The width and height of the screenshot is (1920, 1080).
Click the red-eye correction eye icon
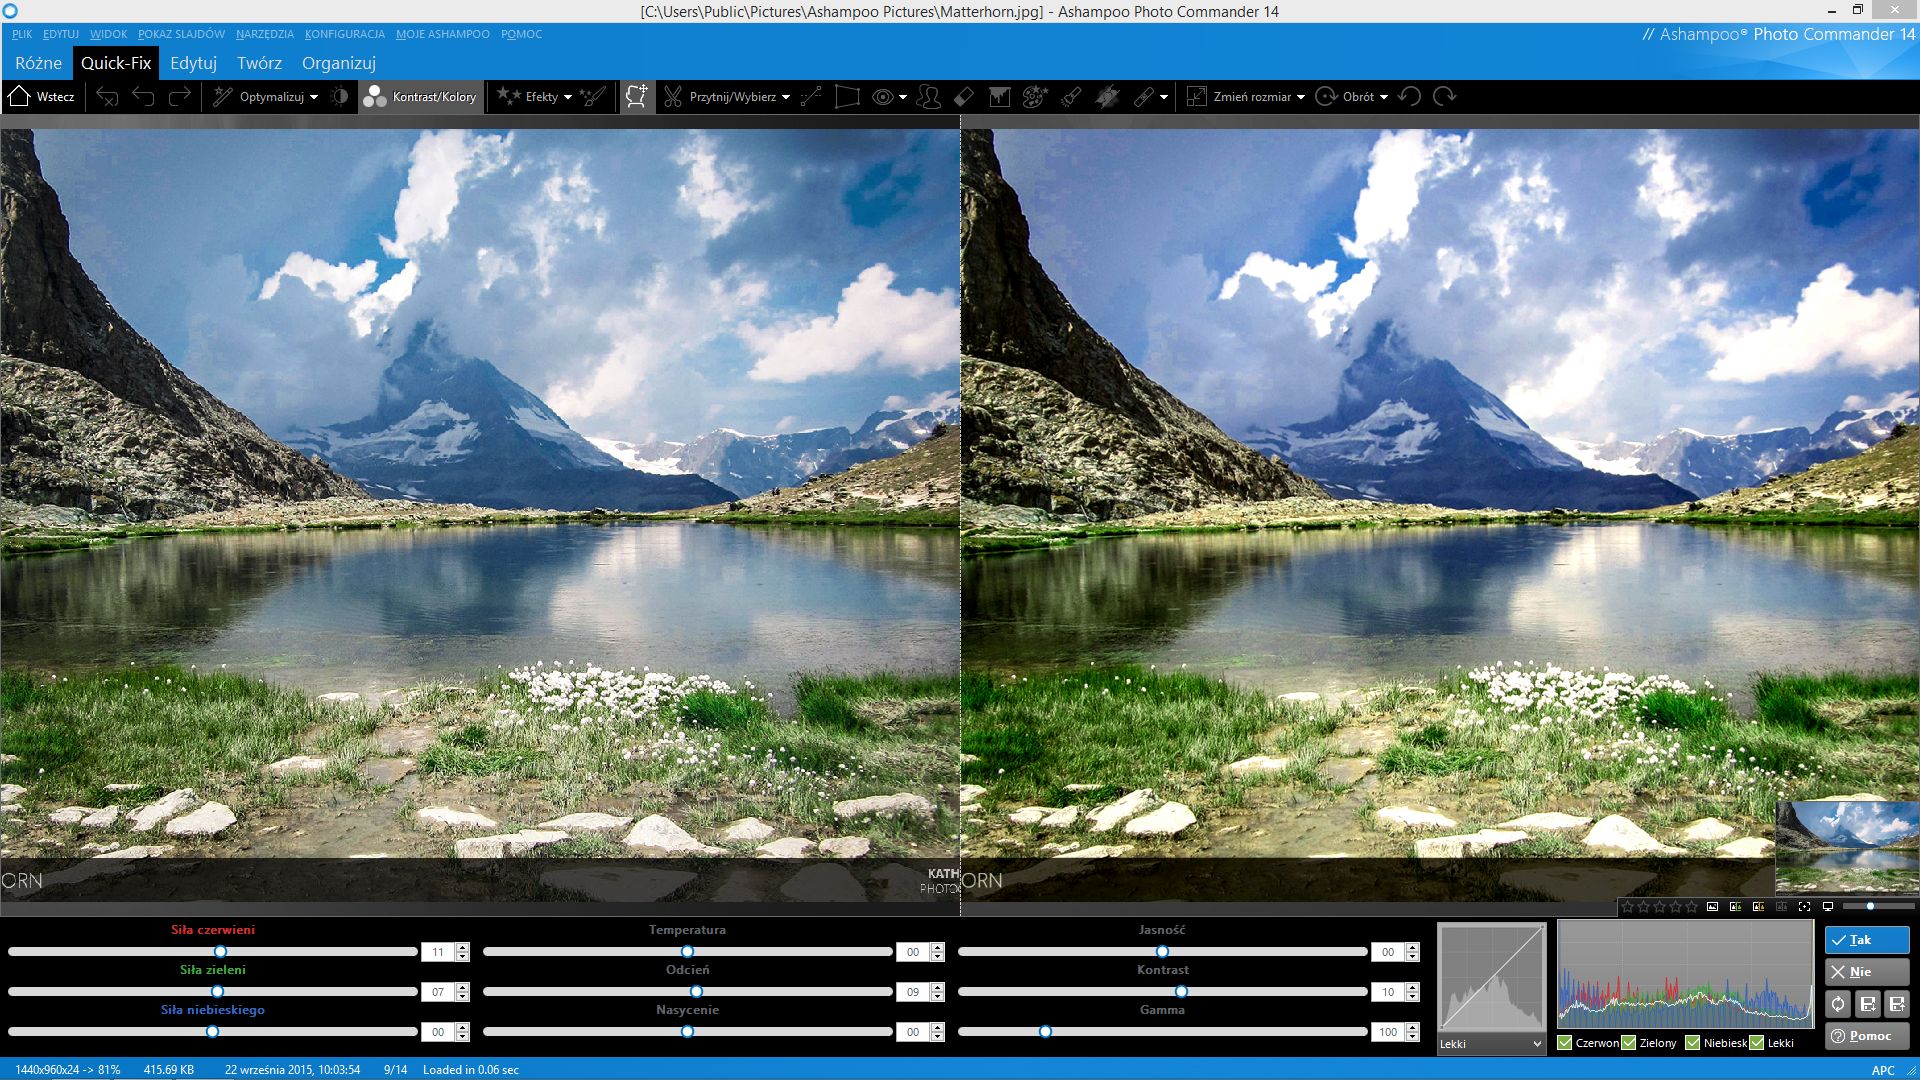pyautogui.click(x=882, y=97)
